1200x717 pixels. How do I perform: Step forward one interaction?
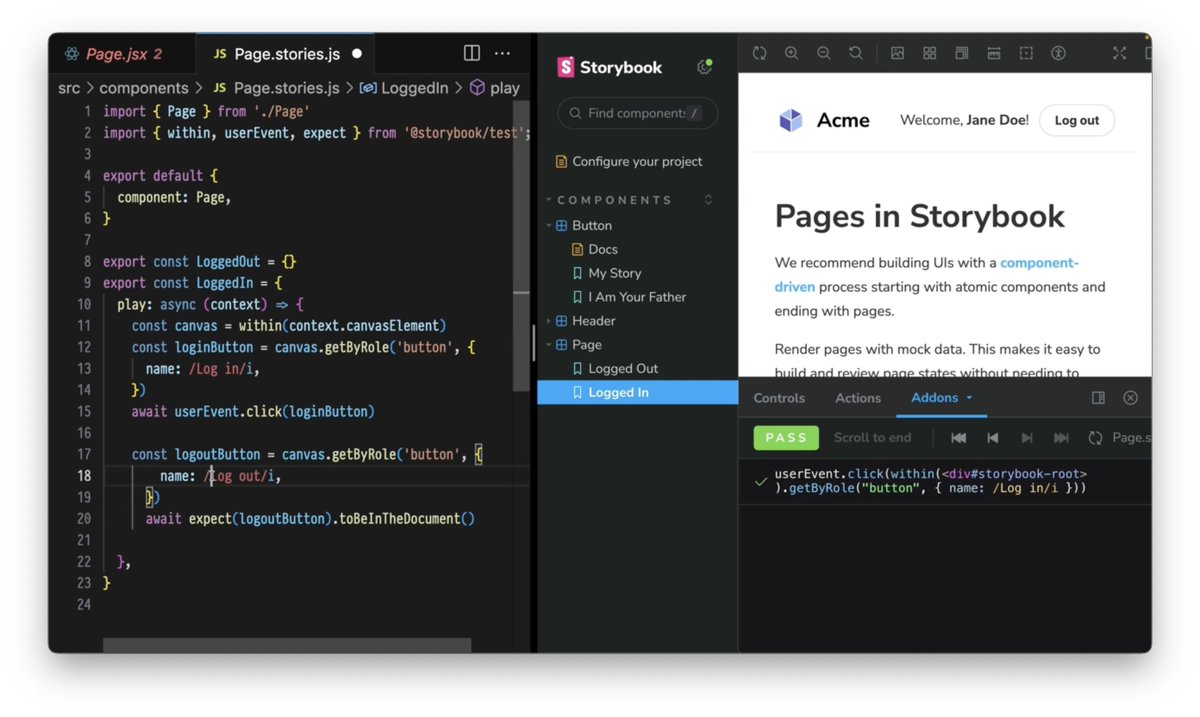(1027, 438)
